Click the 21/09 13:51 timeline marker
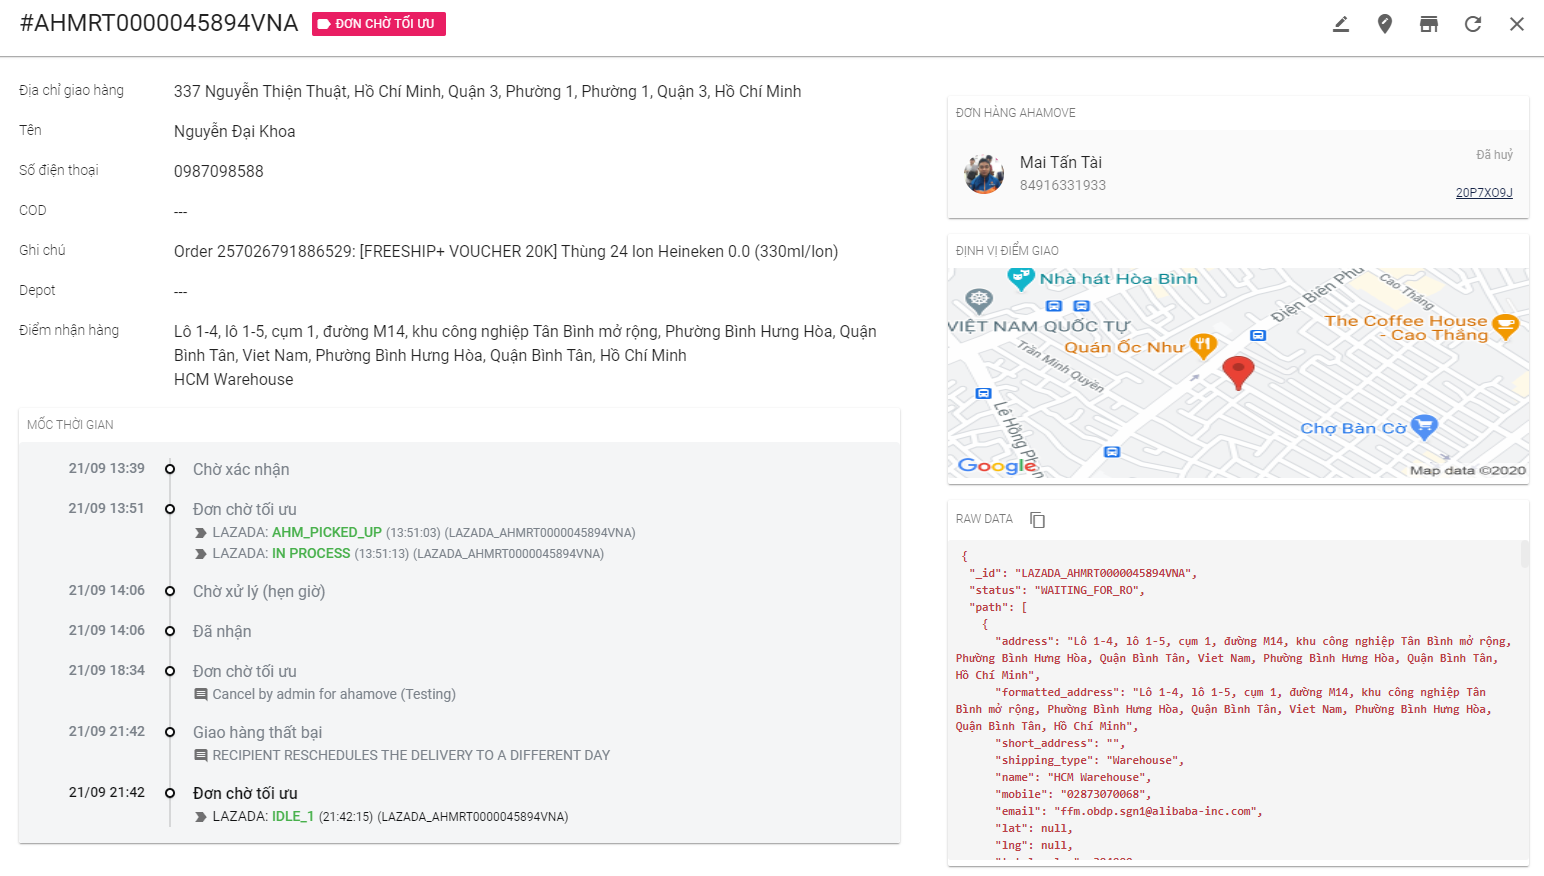The width and height of the screenshot is (1544, 876). 170,509
